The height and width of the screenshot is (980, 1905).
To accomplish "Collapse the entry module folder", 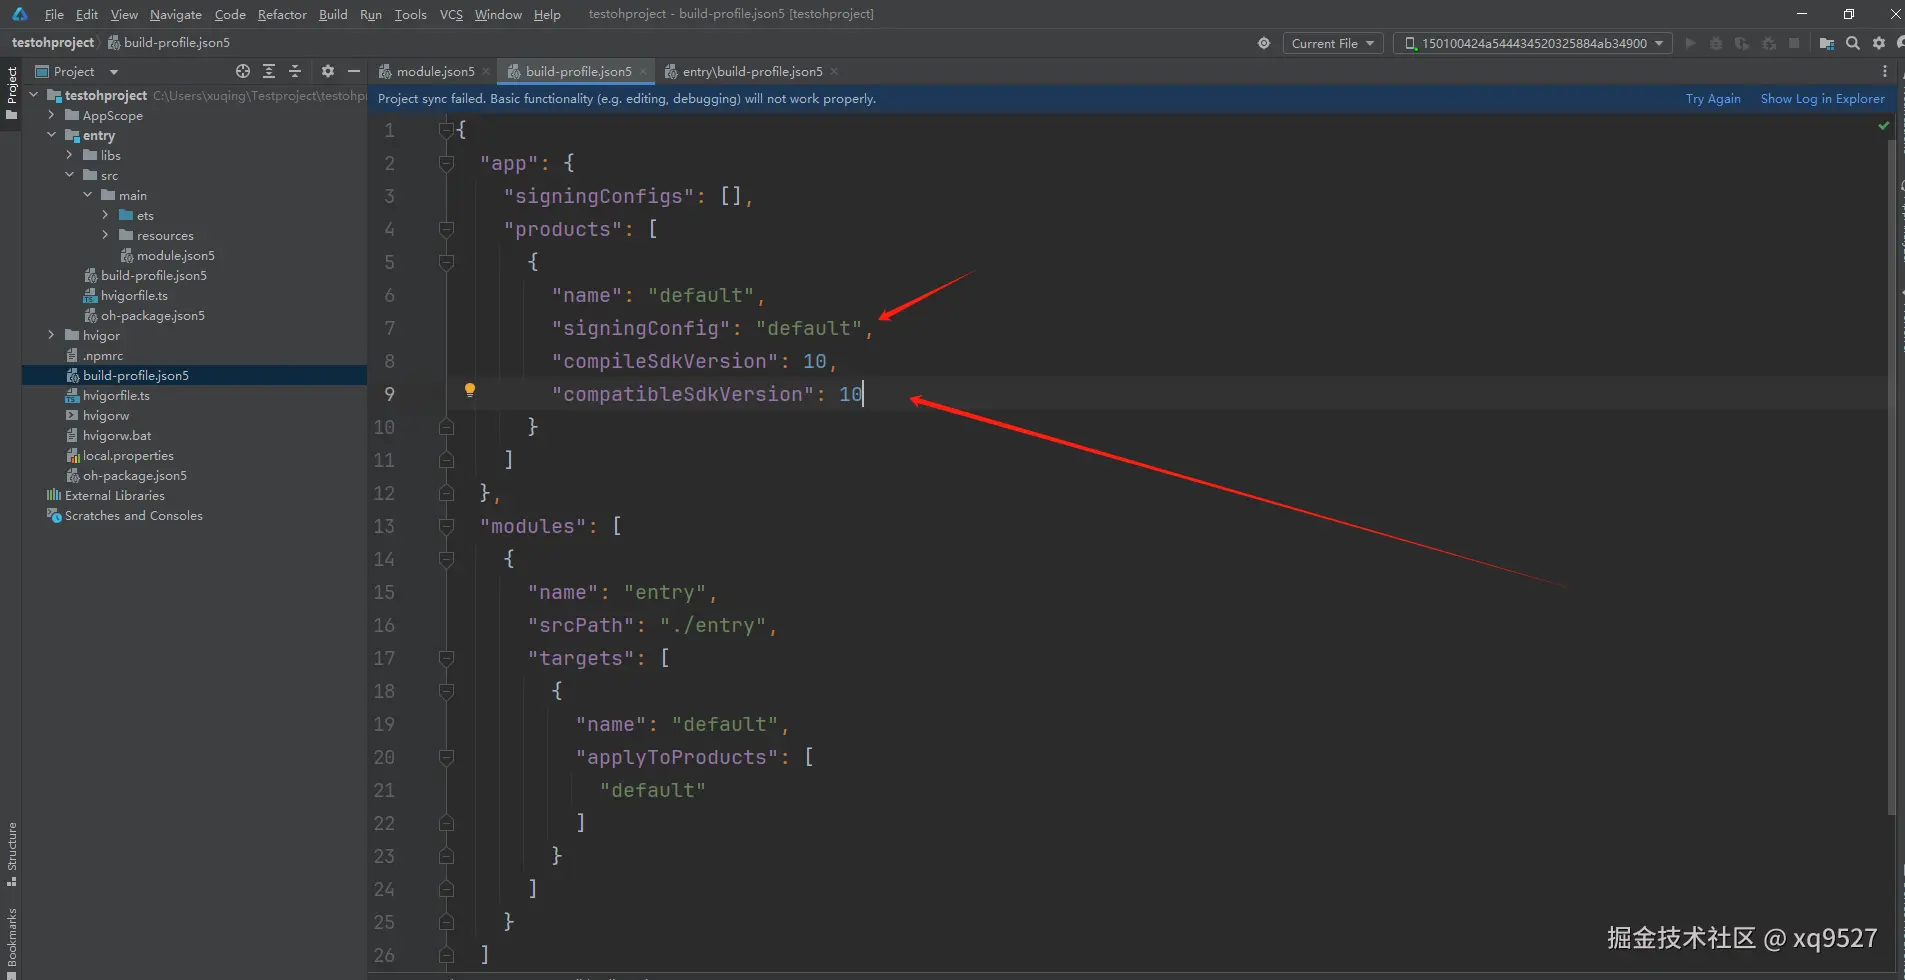I will [52, 135].
